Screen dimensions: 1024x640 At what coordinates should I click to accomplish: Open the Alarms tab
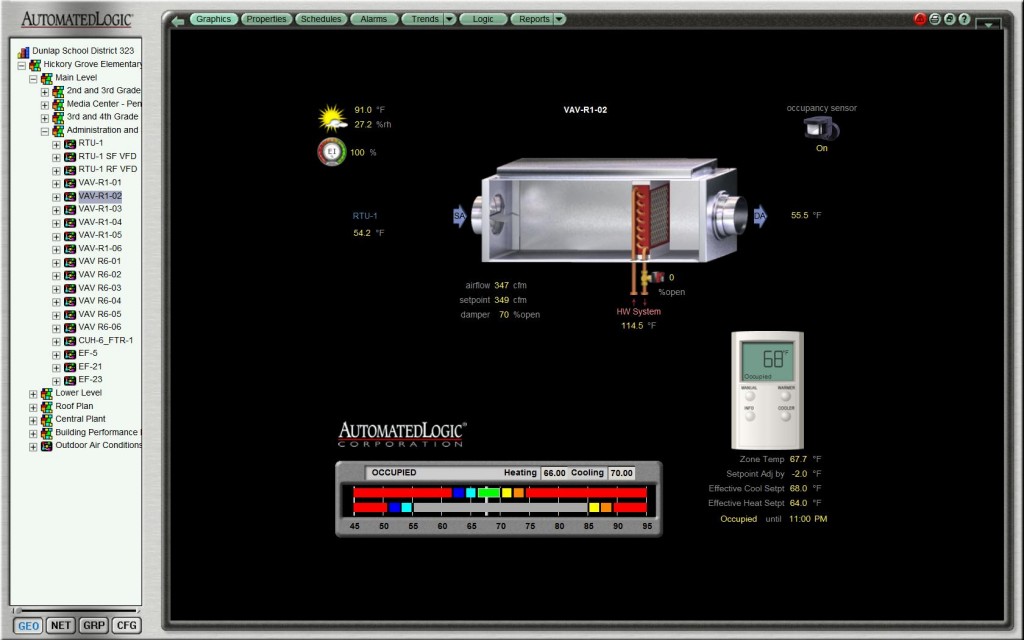click(x=375, y=19)
